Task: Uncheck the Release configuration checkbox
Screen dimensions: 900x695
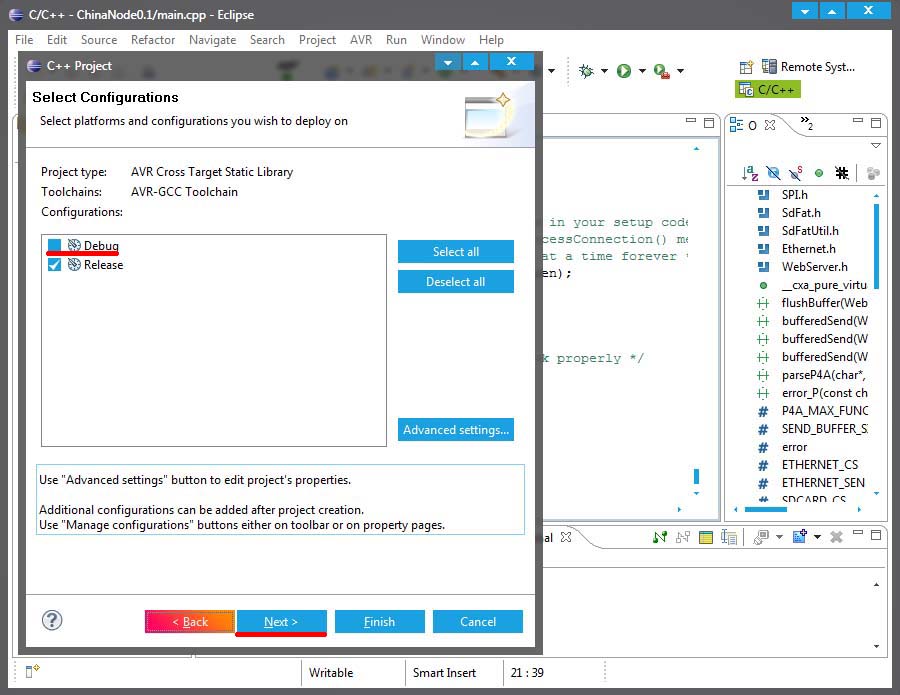Action: (55, 265)
